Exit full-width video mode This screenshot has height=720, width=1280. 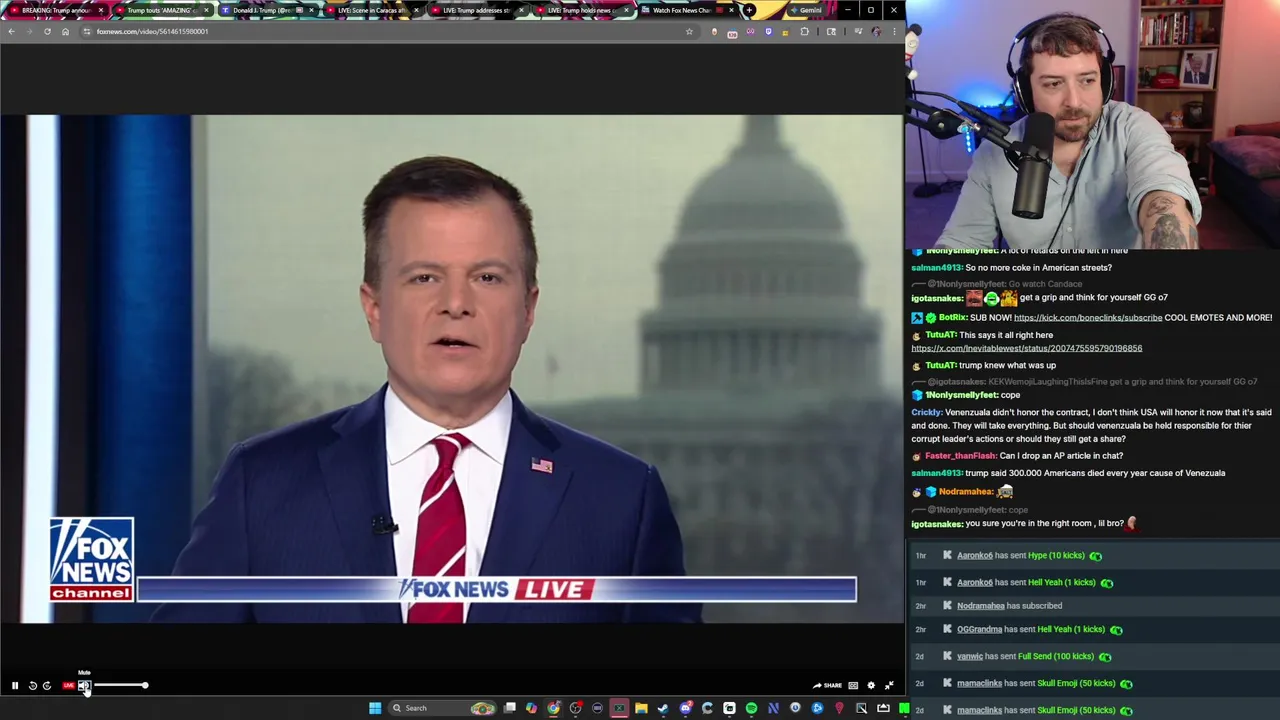[x=889, y=686]
